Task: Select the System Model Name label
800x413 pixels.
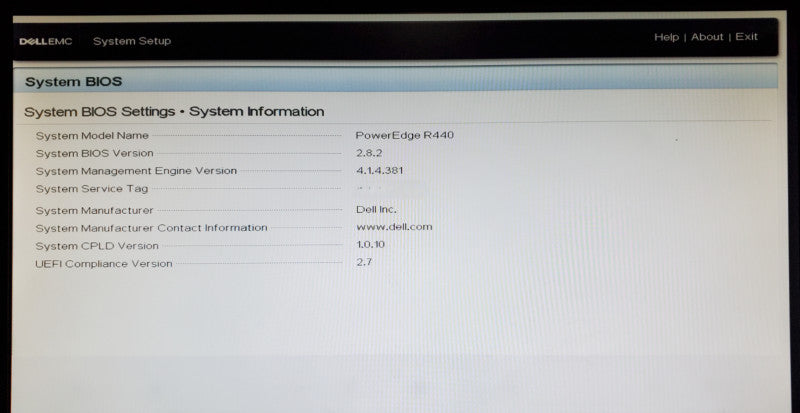Action: (x=92, y=136)
